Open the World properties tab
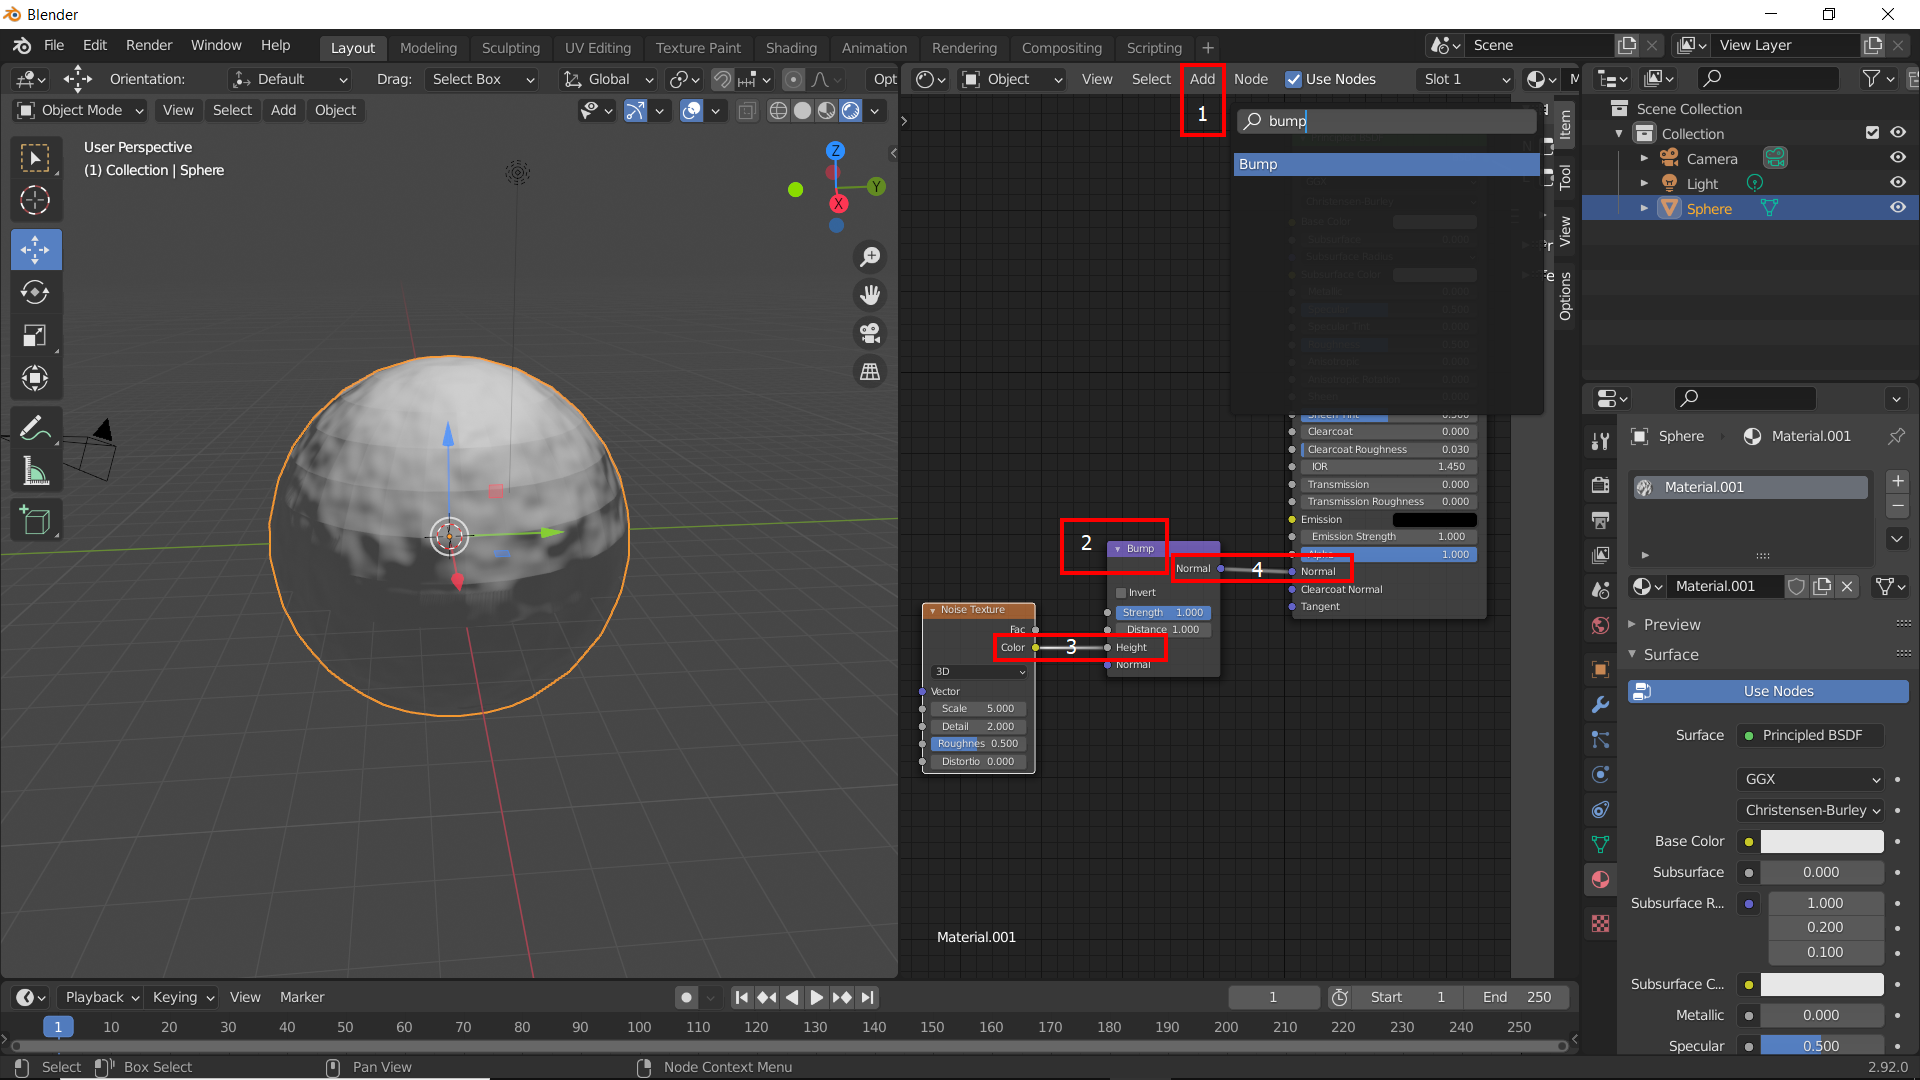 1601,625
